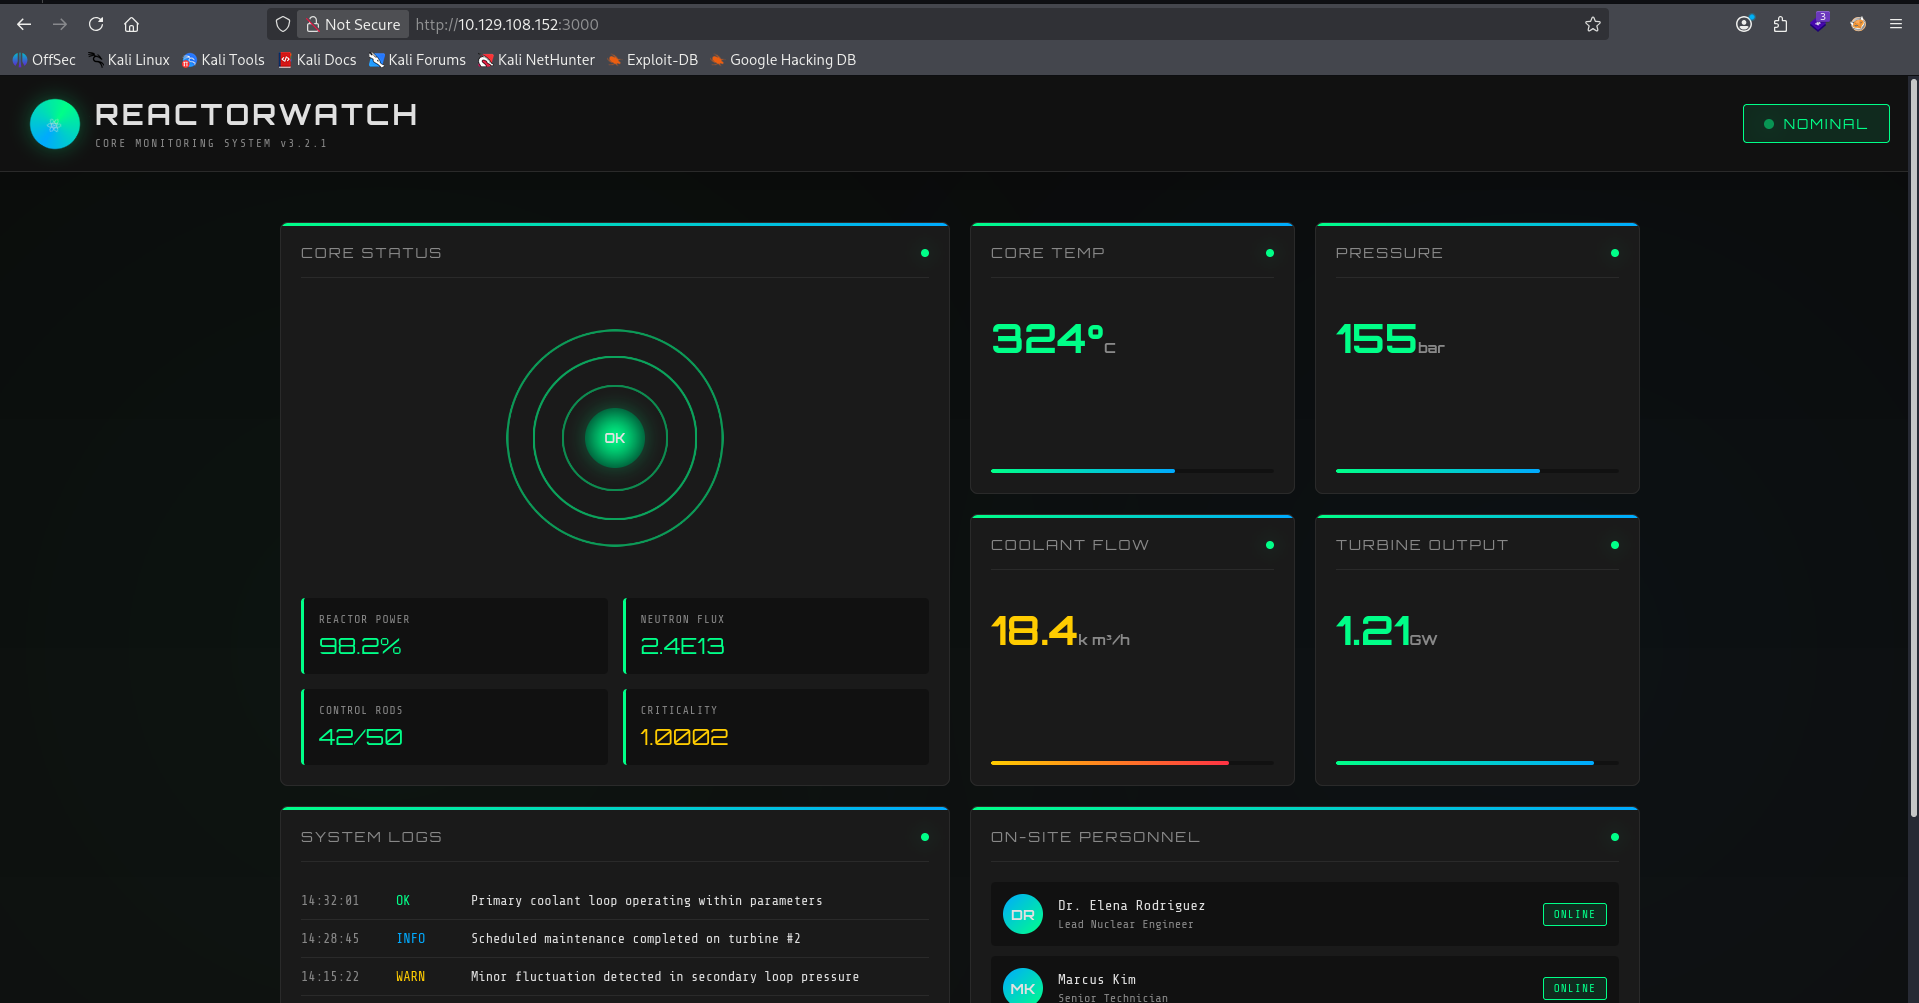Click the Not Secure lock indicator
The width and height of the screenshot is (1919, 1003).
click(x=353, y=24)
